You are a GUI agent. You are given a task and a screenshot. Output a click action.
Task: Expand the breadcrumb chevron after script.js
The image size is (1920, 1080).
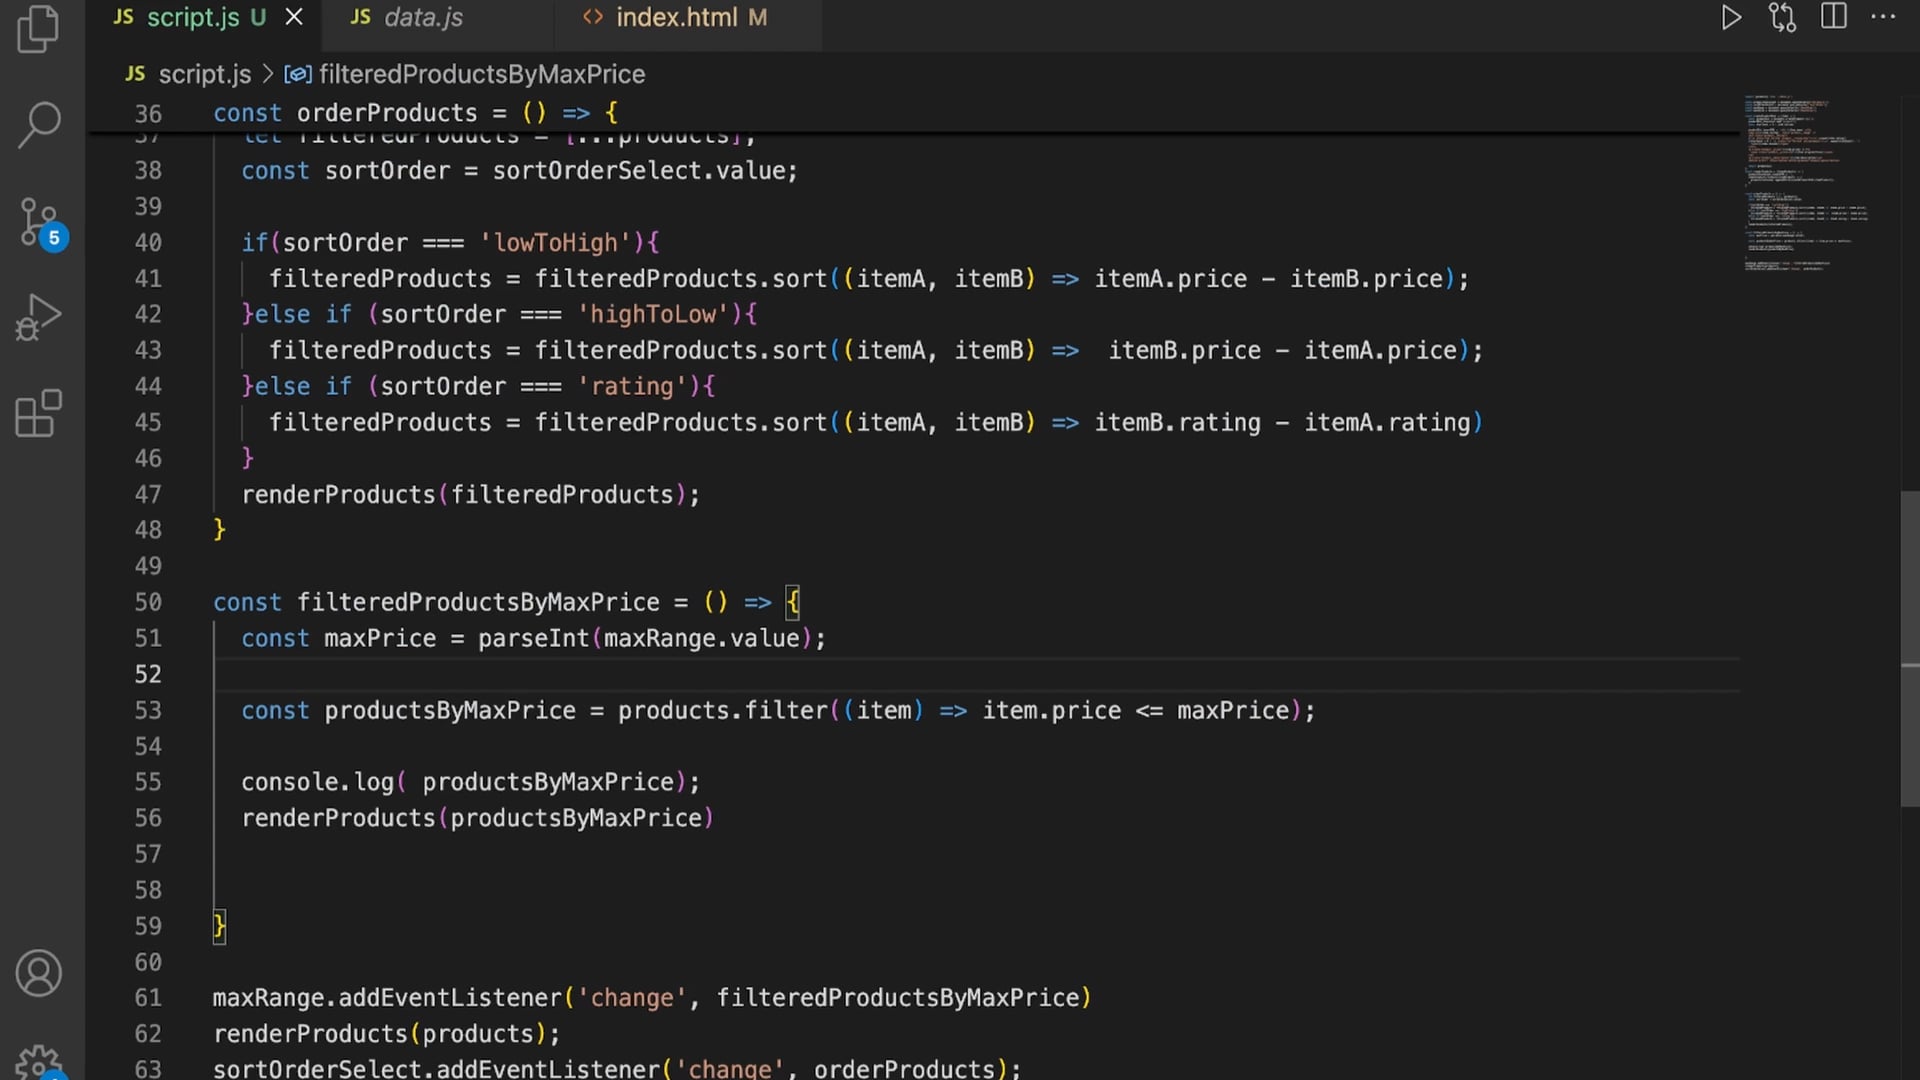(267, 74)
